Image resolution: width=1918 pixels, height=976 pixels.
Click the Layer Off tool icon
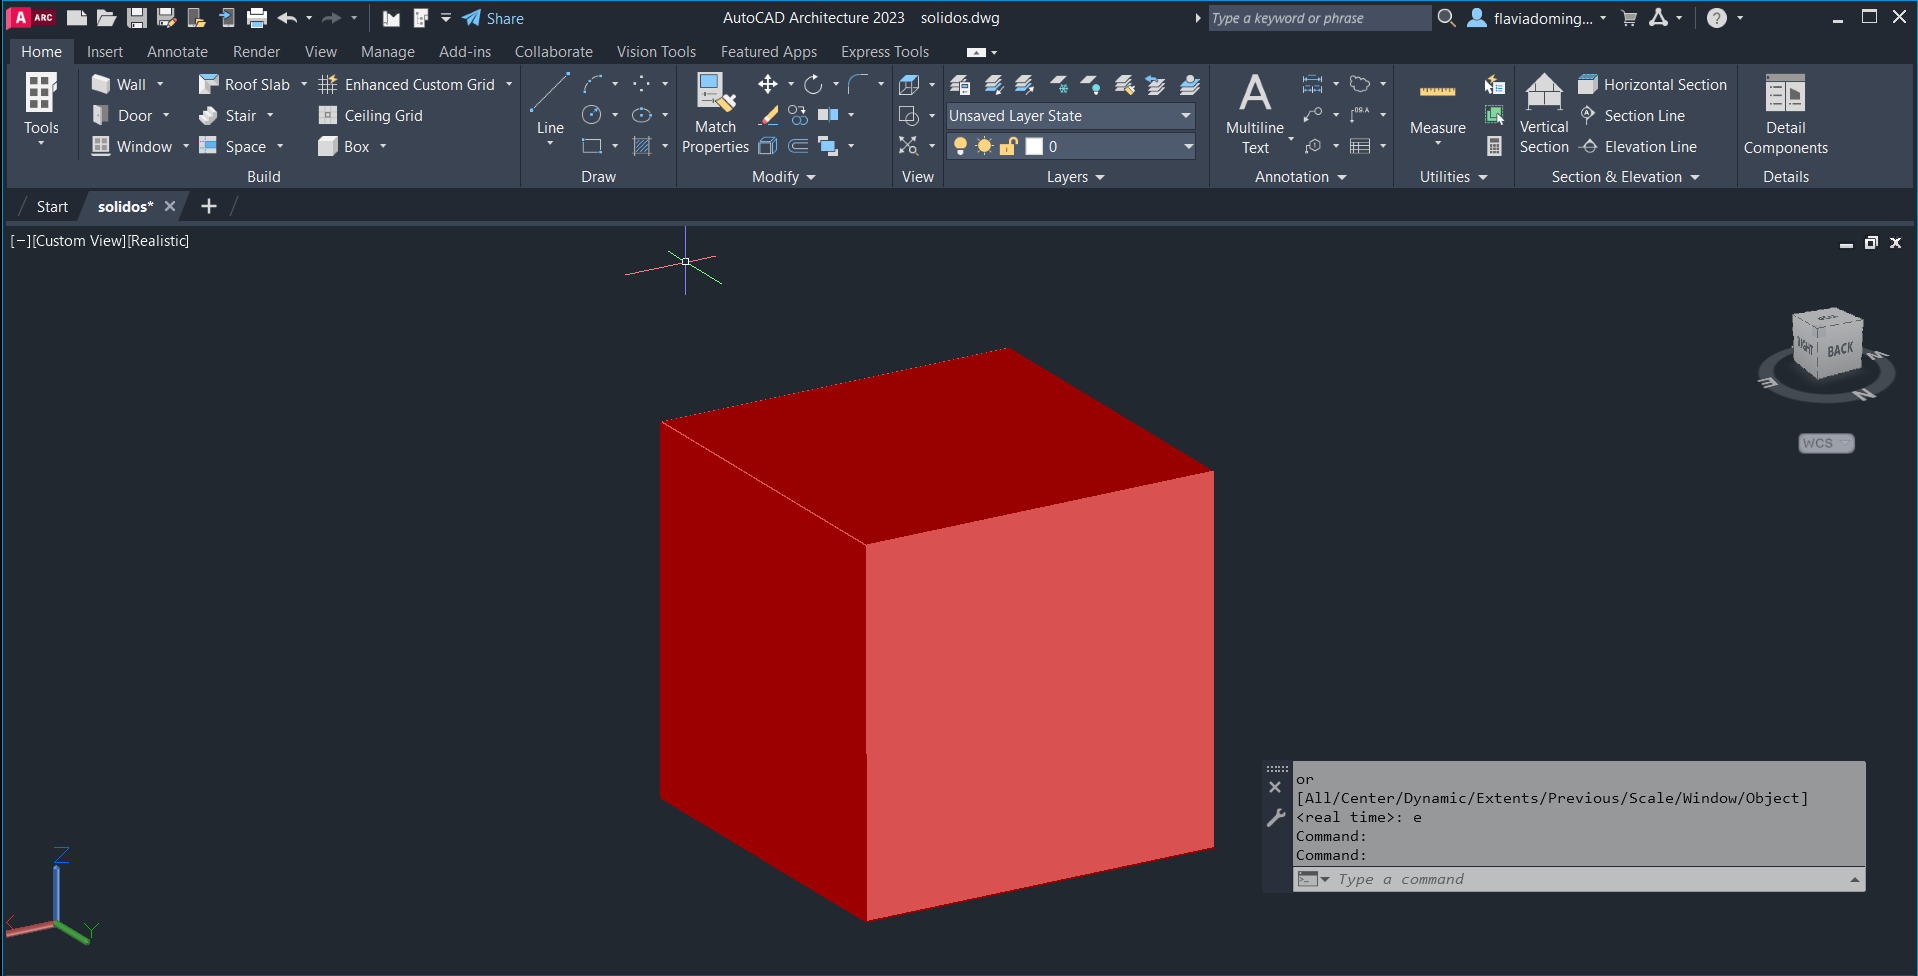pos(1091,84)
